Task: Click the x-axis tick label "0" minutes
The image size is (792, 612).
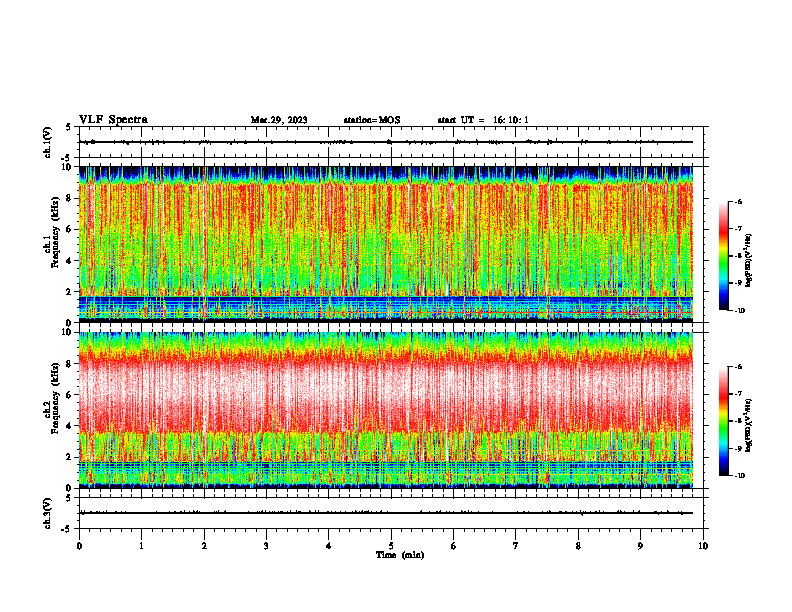Action: tap(79, 546)
